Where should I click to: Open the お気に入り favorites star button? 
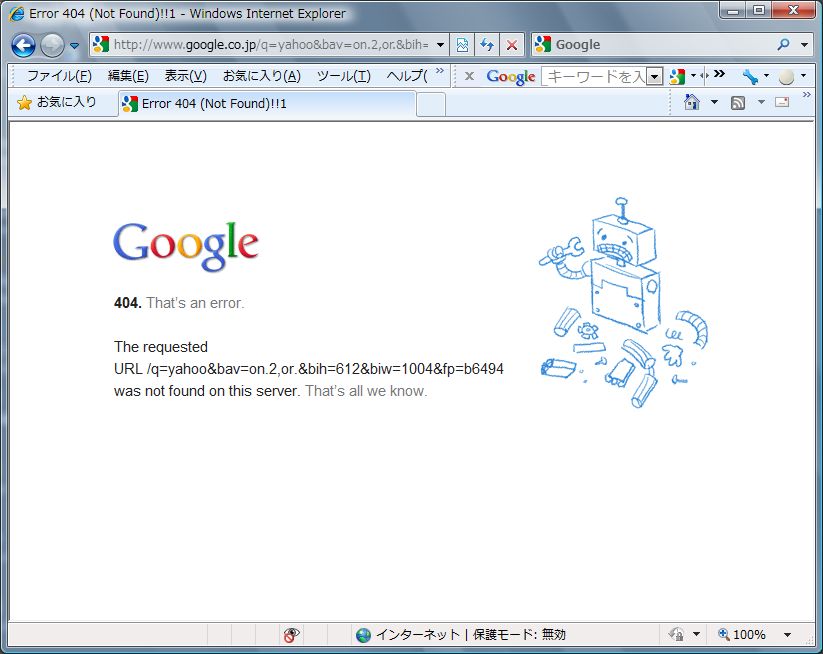(x=57, y=102)
